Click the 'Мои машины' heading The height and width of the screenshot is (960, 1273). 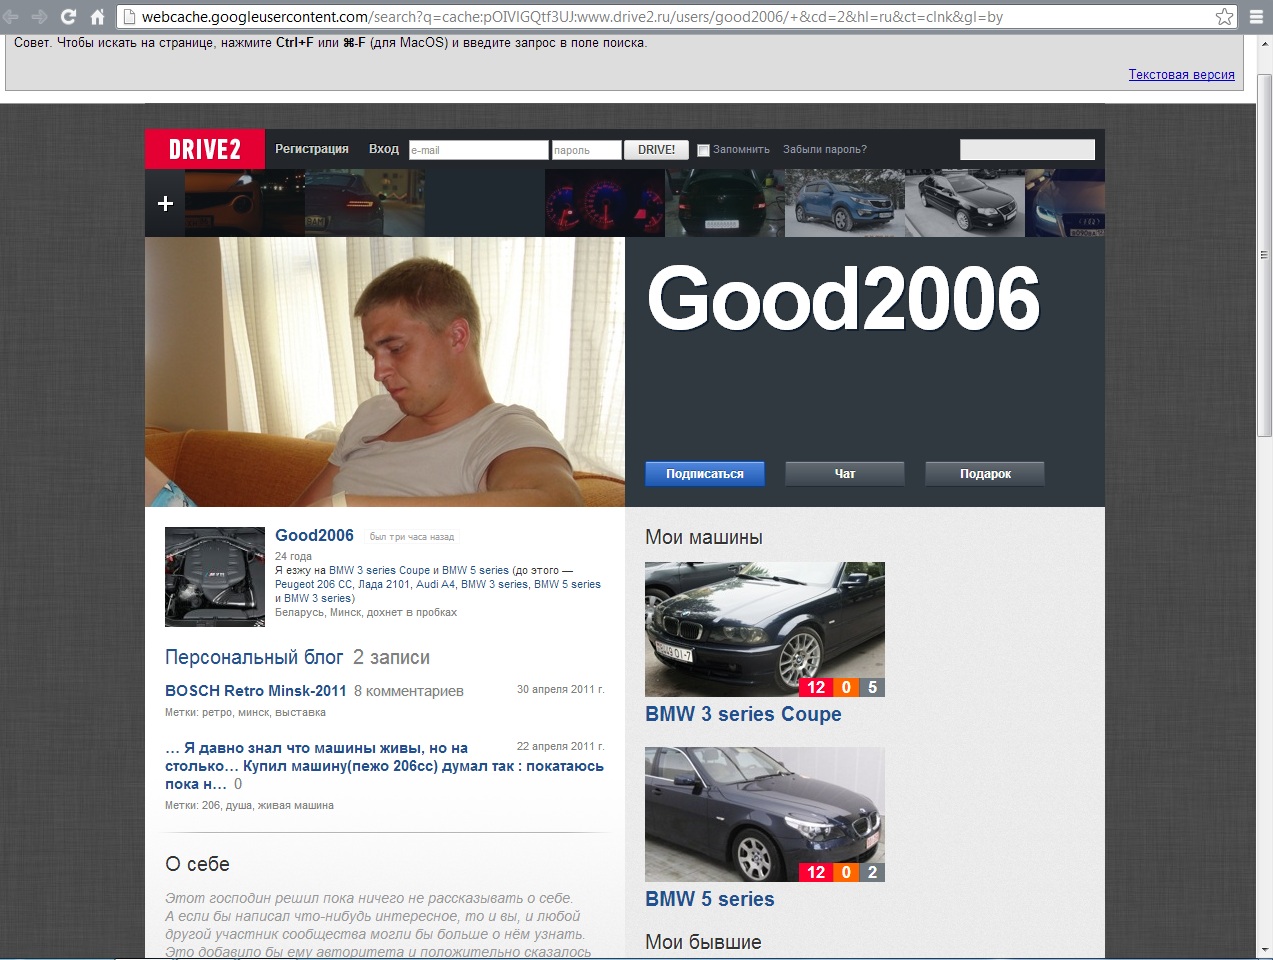pos(704,537)
